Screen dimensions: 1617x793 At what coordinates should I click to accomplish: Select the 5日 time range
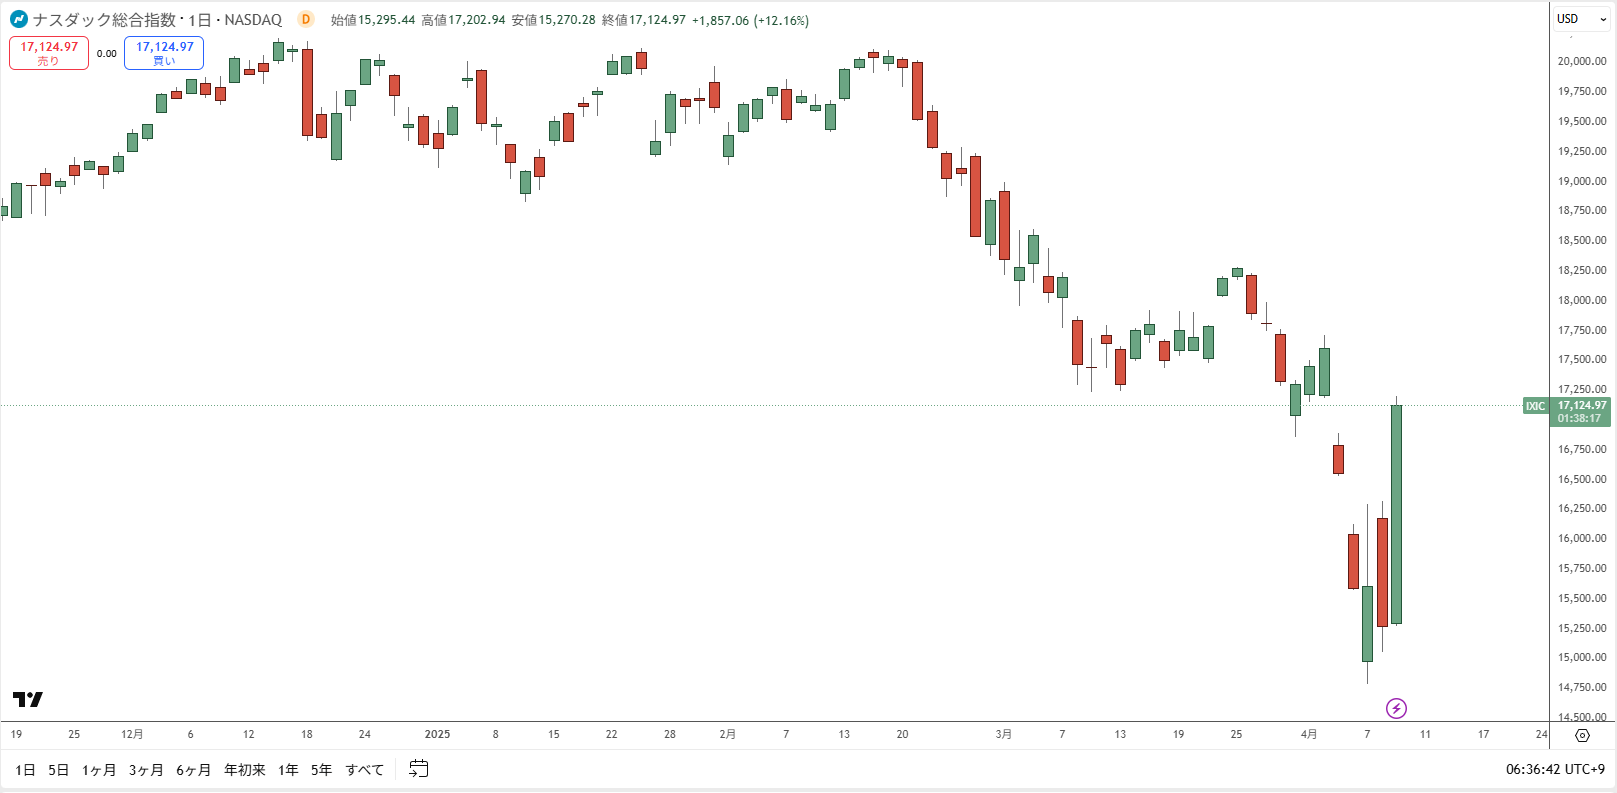point(59,770)
